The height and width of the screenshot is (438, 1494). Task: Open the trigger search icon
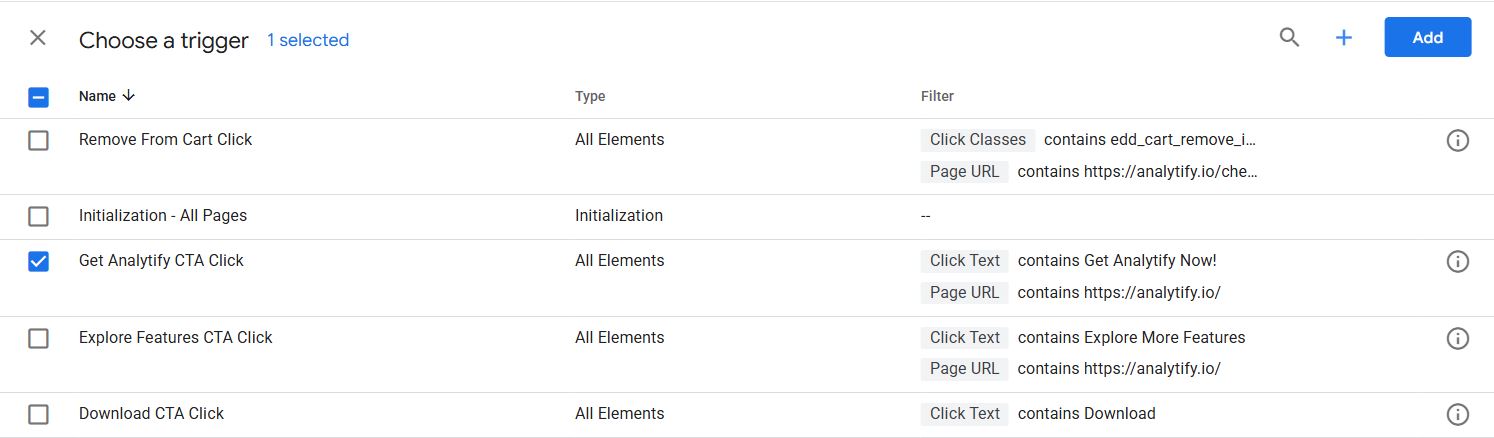1290,38
